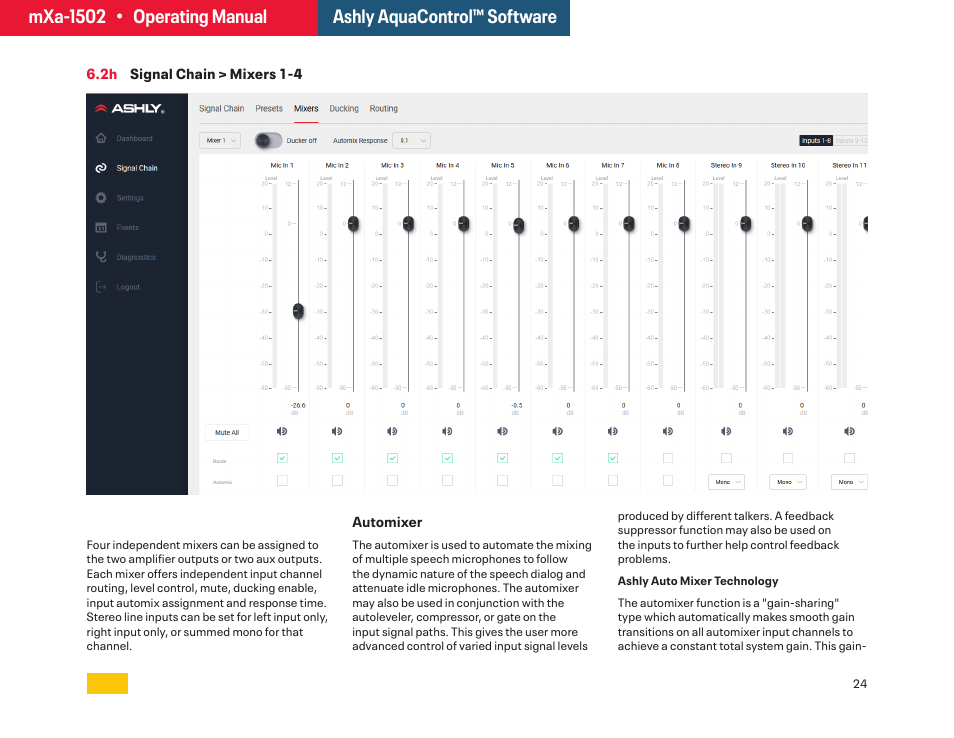The height and width of the screenshot is (738, 954).
Task: Open Dashboard home icon
Action: 101,138
